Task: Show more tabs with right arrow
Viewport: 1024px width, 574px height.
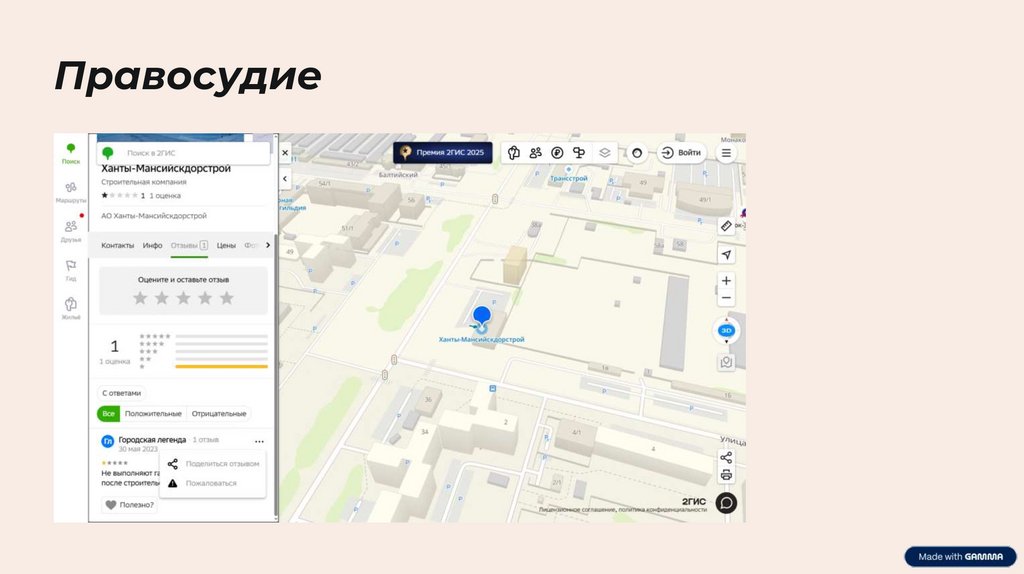Action: point(268,245)
